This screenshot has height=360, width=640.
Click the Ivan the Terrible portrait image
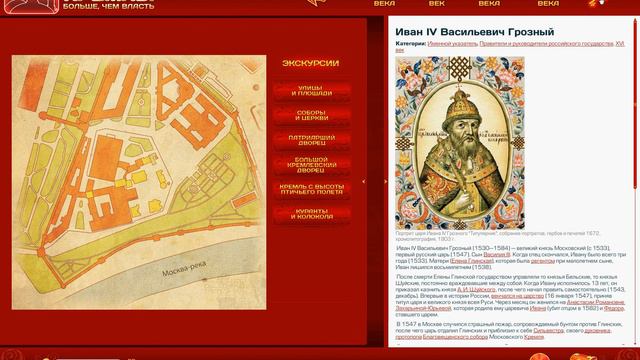[460, 143]
